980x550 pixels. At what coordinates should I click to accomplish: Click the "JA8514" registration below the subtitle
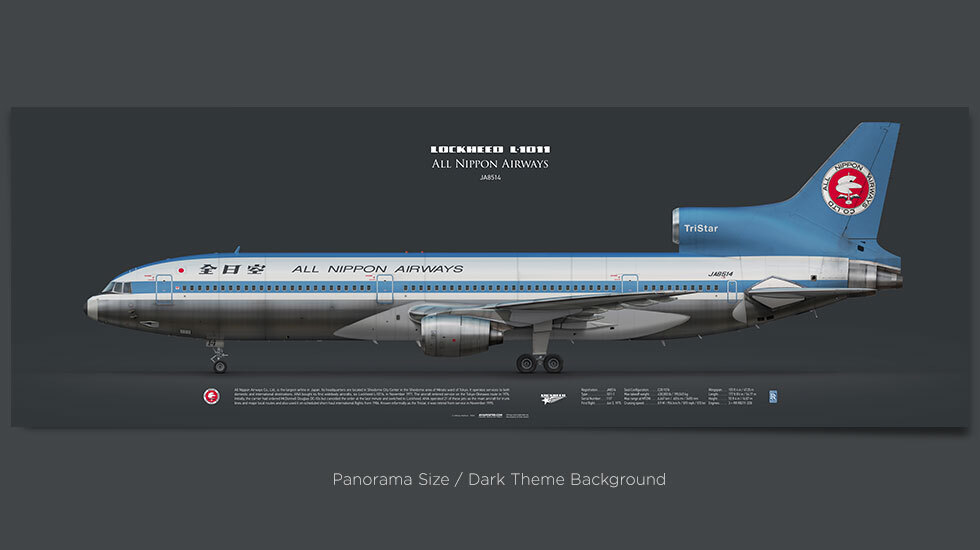pos(490,178)
